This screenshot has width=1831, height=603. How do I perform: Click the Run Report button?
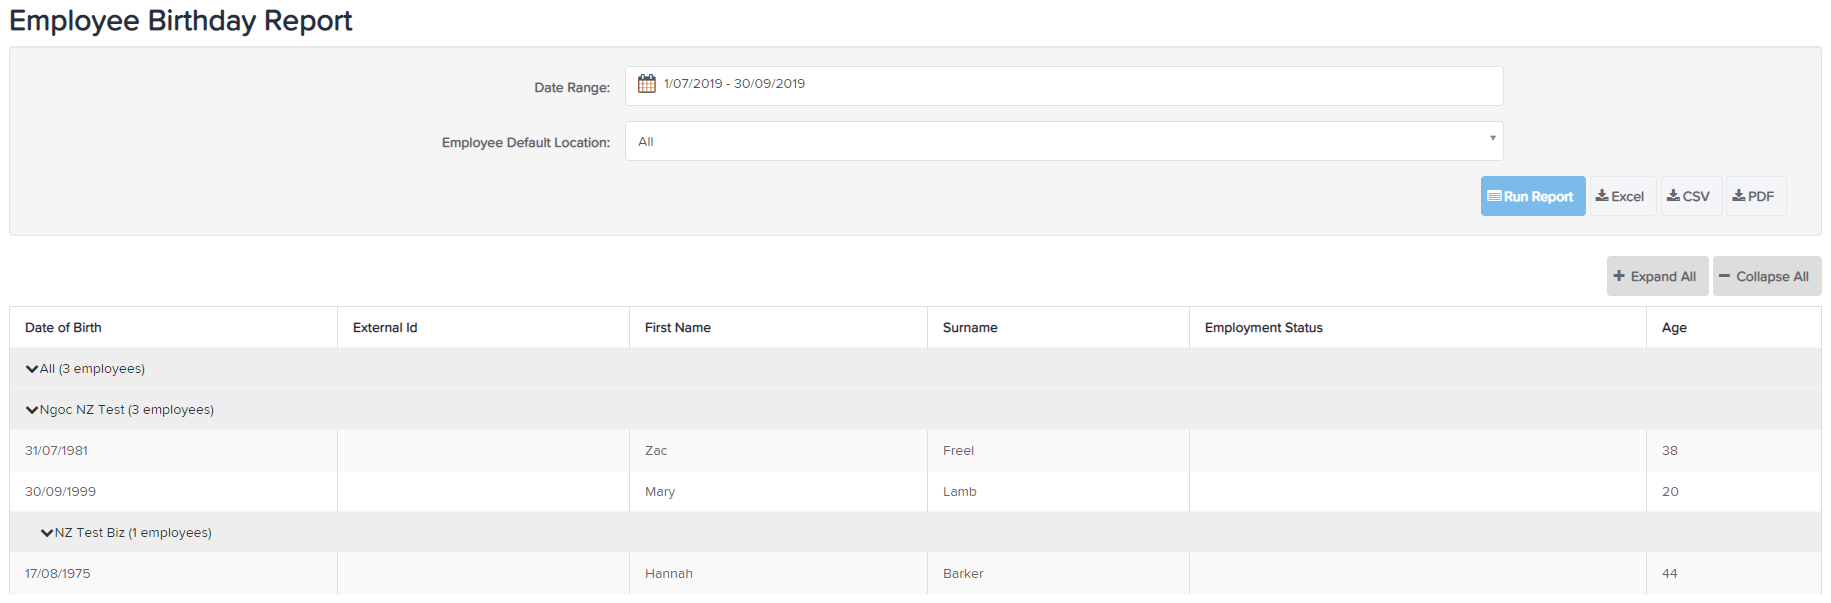pos(1532,196)
